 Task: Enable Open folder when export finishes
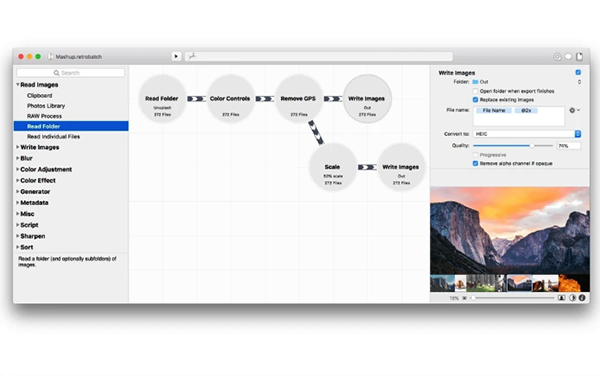(475, 91)
